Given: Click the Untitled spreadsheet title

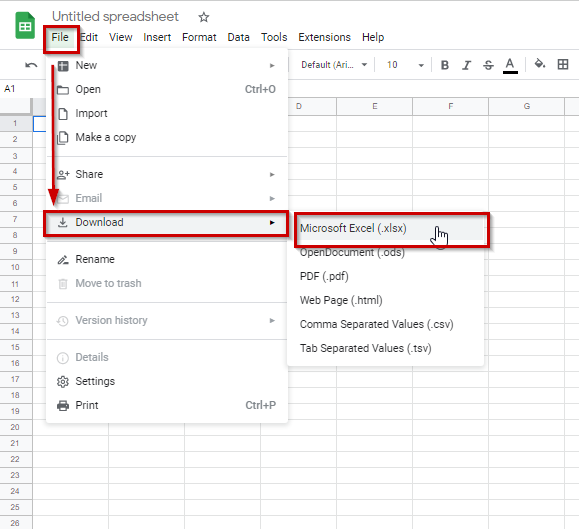Looking at the screenshot, I should (115, 17).
